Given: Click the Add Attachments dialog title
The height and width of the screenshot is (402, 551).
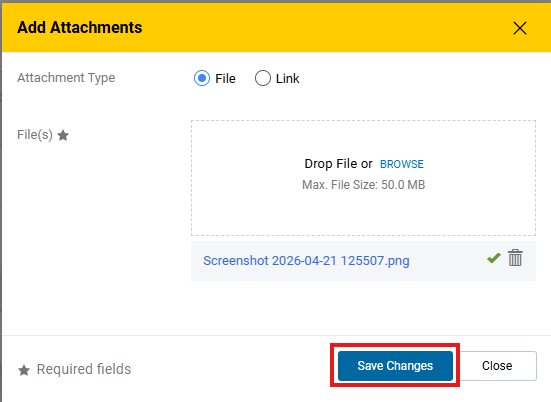Looking at the screenshot, I should pyautogui.click(x=80, y=27).
